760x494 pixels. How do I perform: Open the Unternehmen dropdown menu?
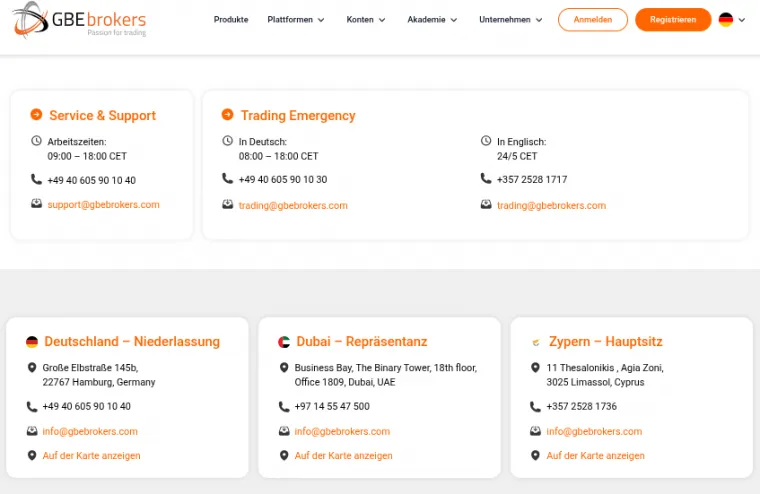(511, 20)
